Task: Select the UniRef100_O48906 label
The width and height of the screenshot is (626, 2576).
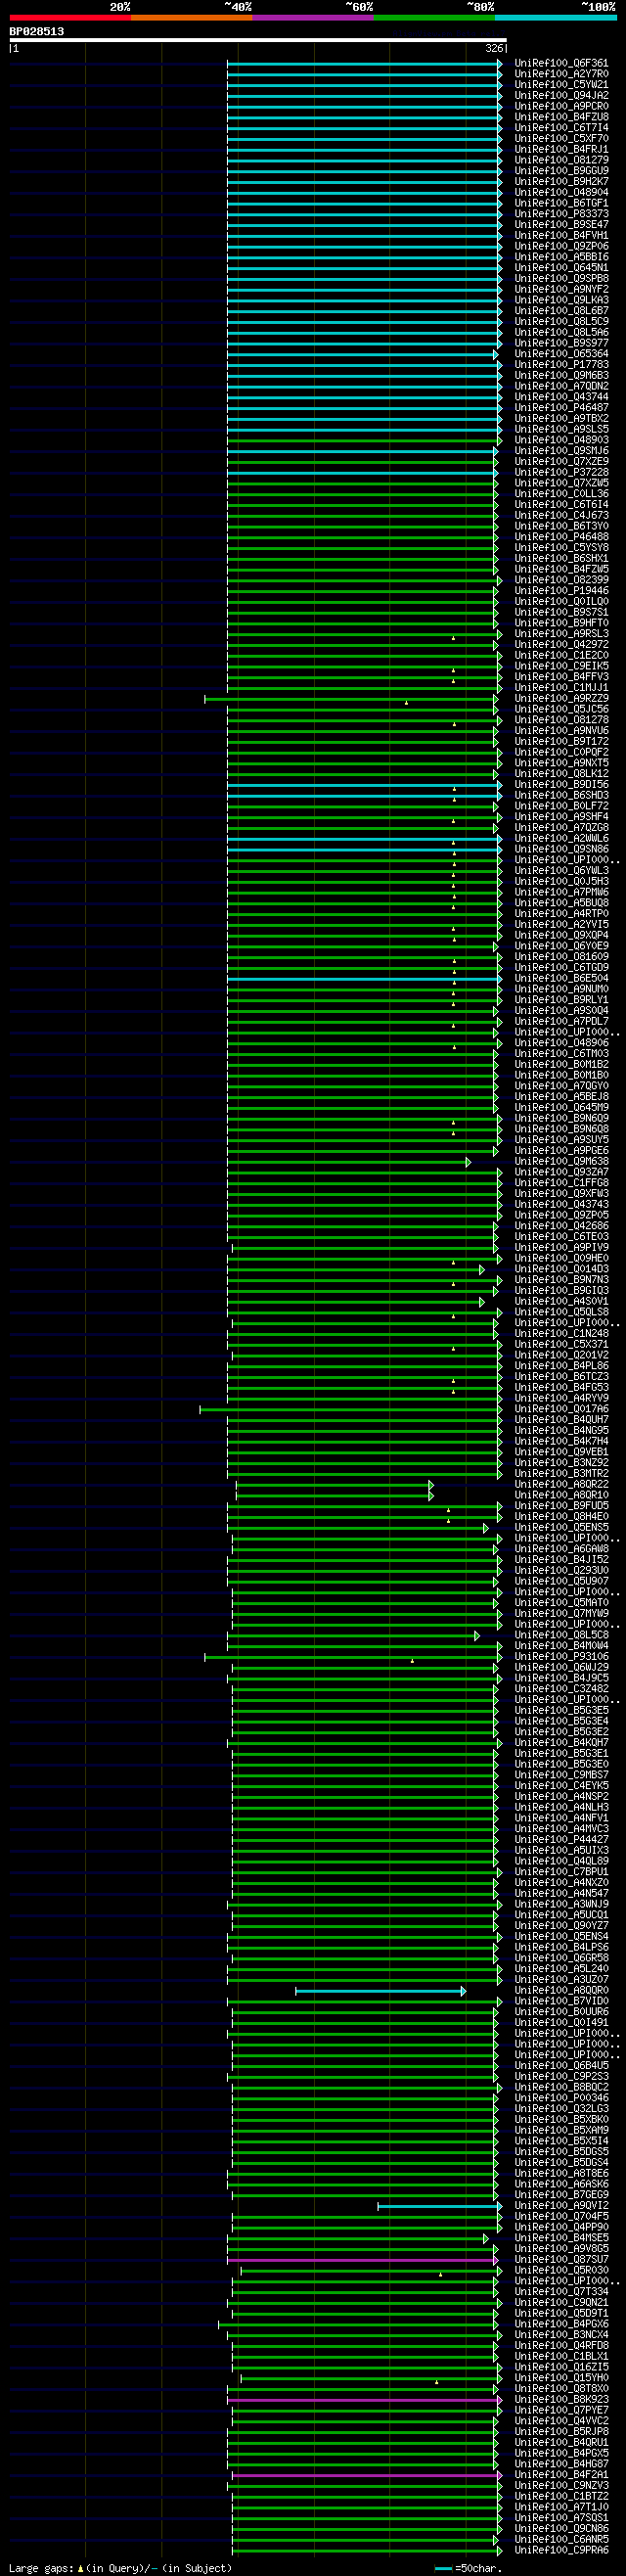Action: (x=561, y=1043)
